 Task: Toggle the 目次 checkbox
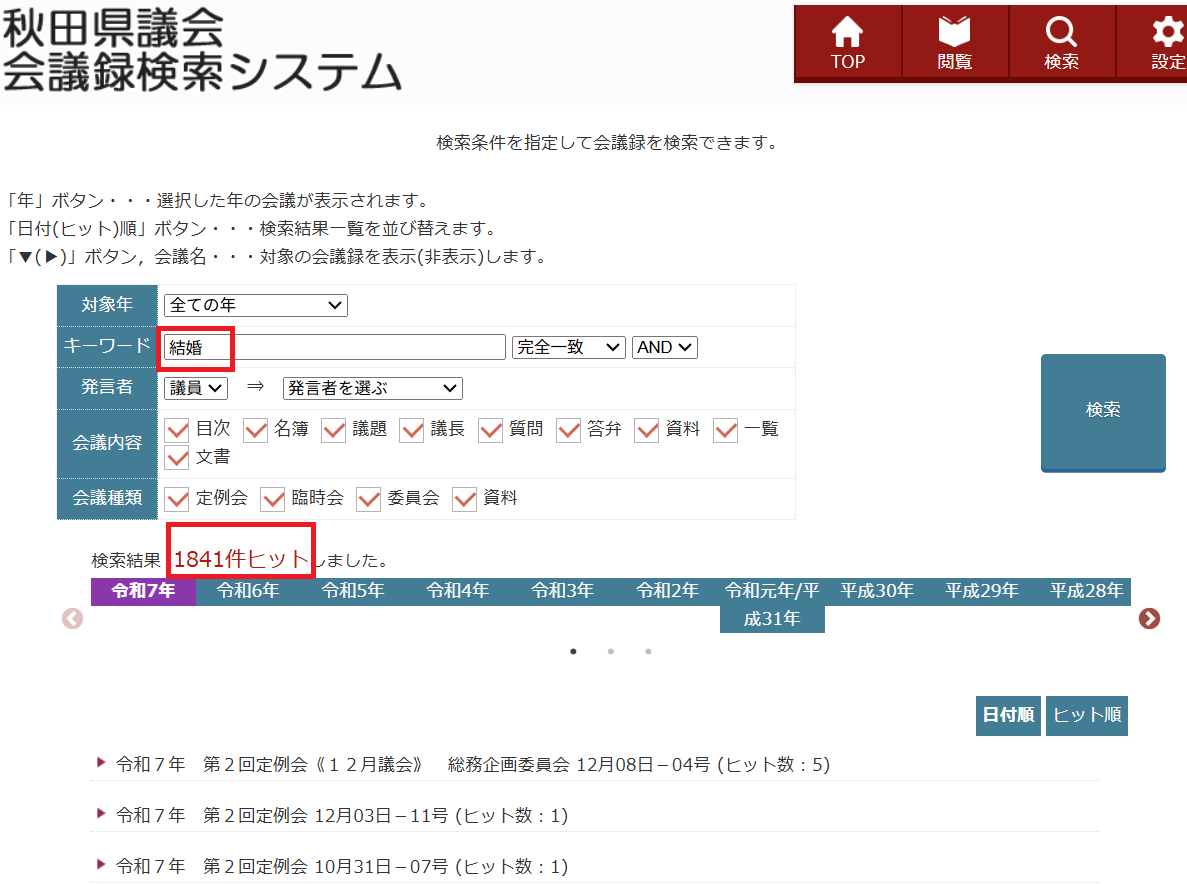pyautogui.click(x=177, y=430)
